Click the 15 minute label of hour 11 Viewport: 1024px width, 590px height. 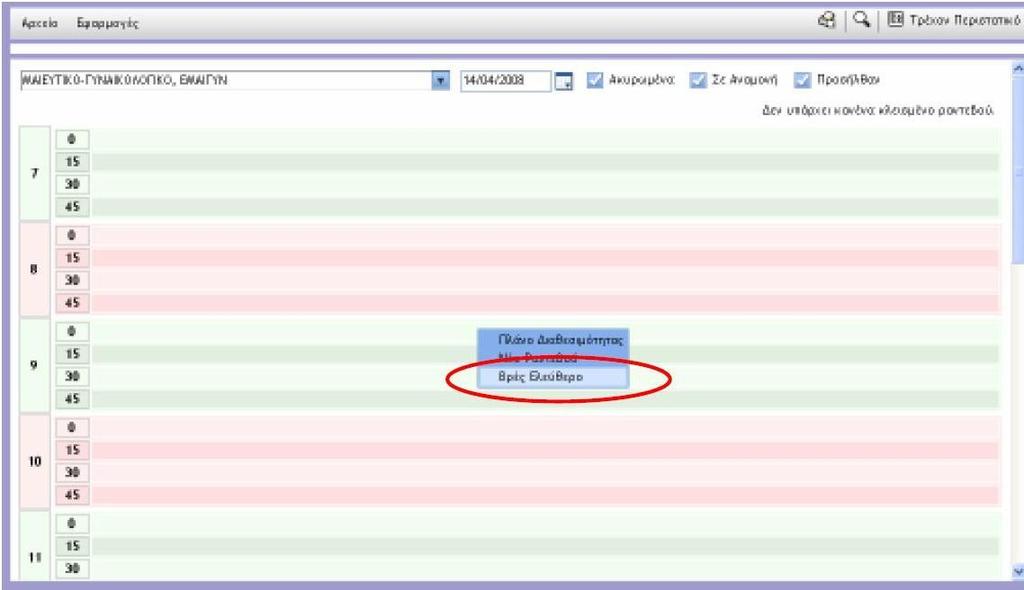point(72,546)
